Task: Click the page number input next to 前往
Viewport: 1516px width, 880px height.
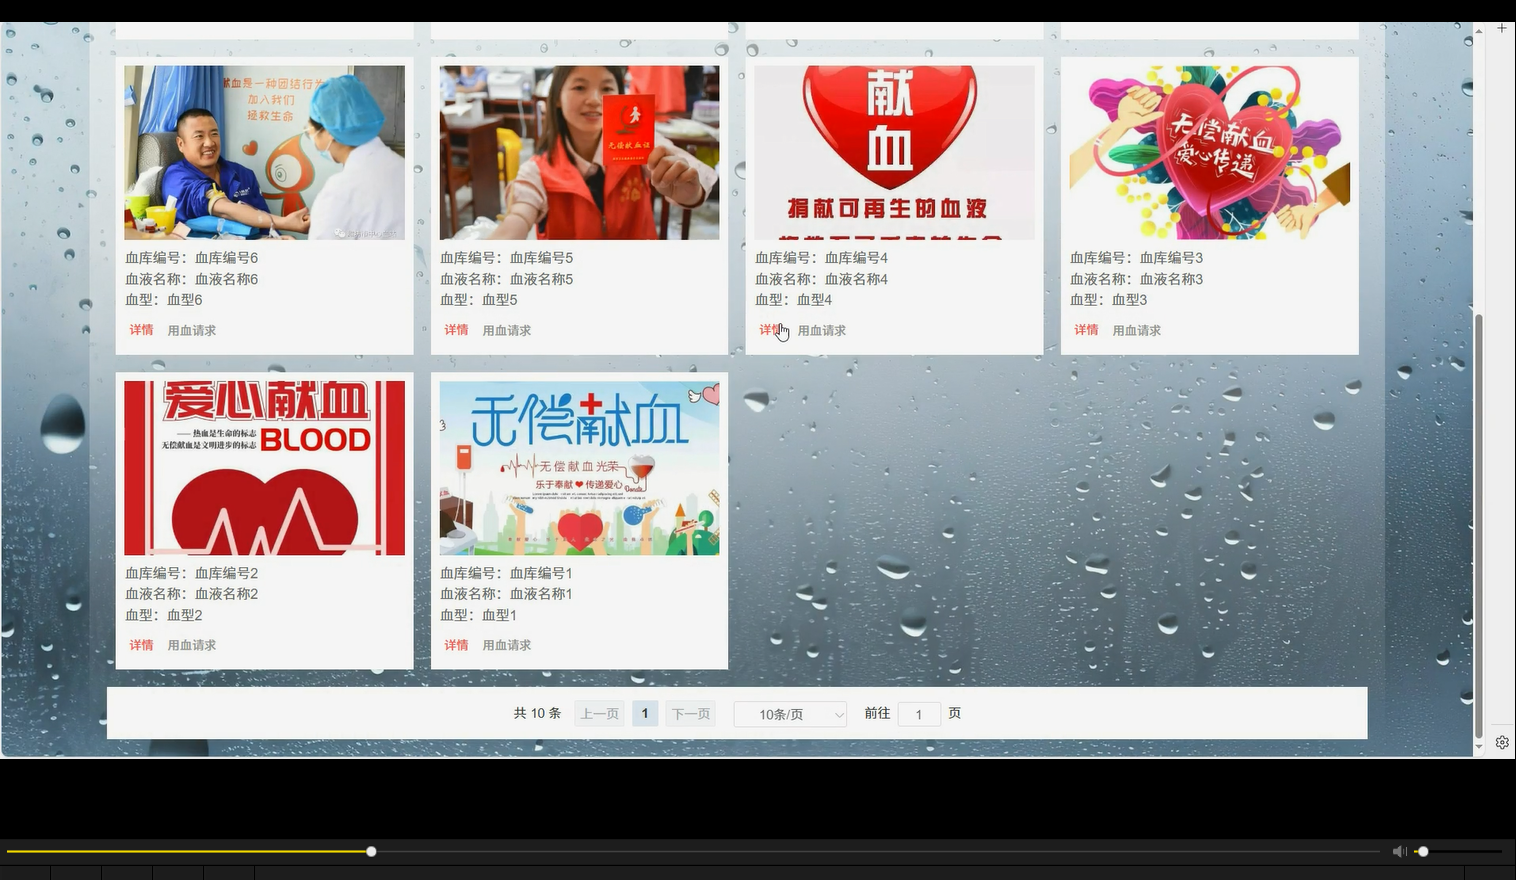Action: (x=918, y=714)
